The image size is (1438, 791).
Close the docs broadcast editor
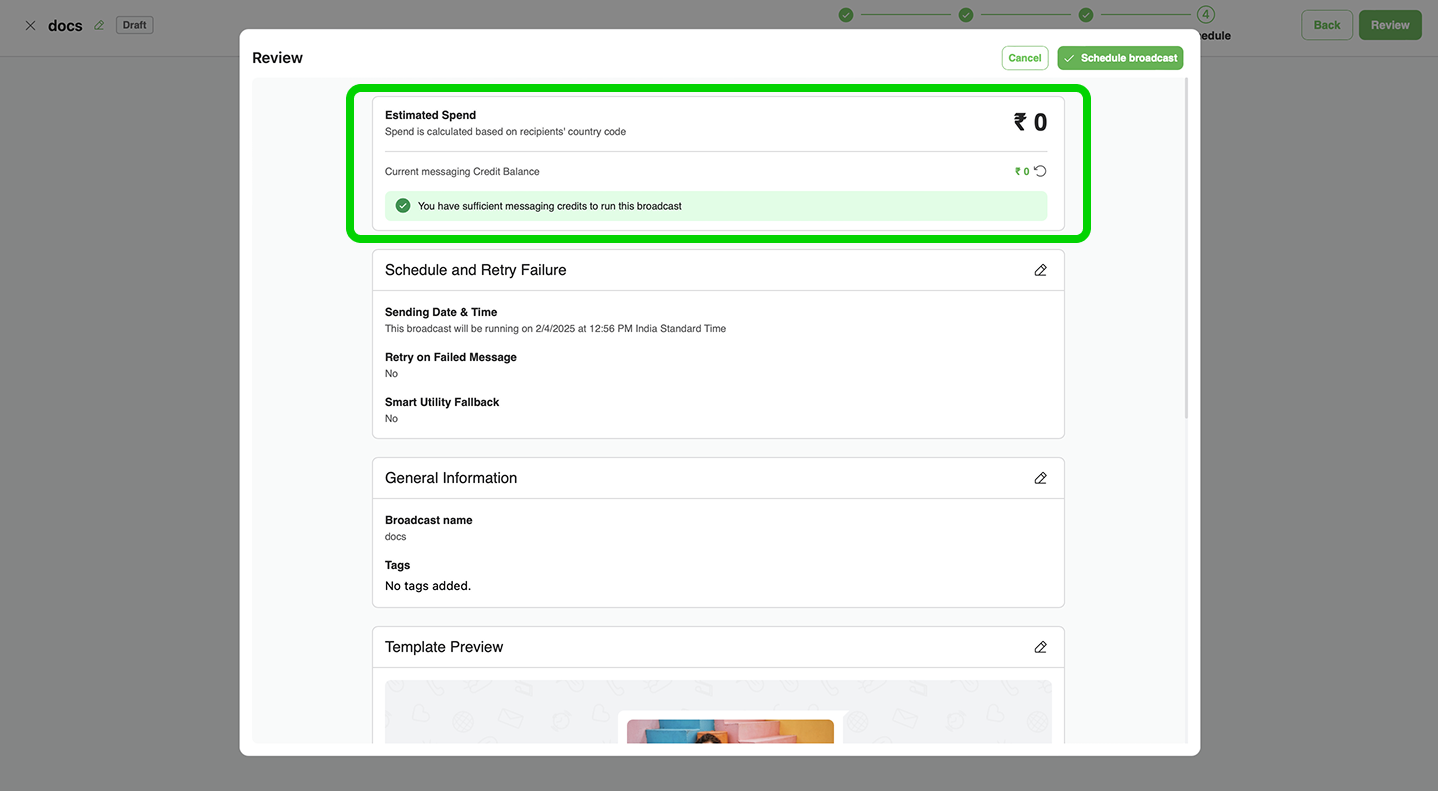pos(30,25)
